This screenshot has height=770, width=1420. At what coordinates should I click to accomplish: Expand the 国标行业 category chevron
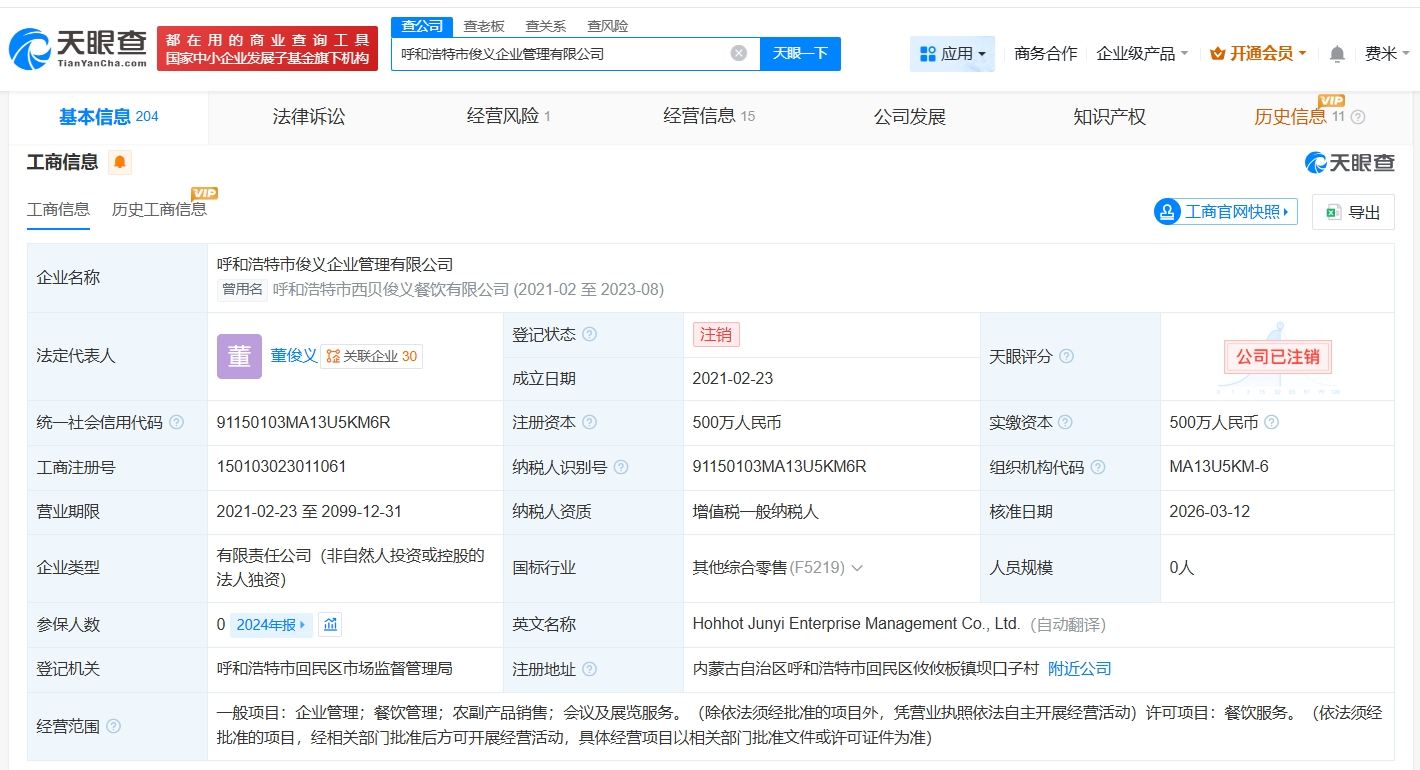click(x=857, y=568)
